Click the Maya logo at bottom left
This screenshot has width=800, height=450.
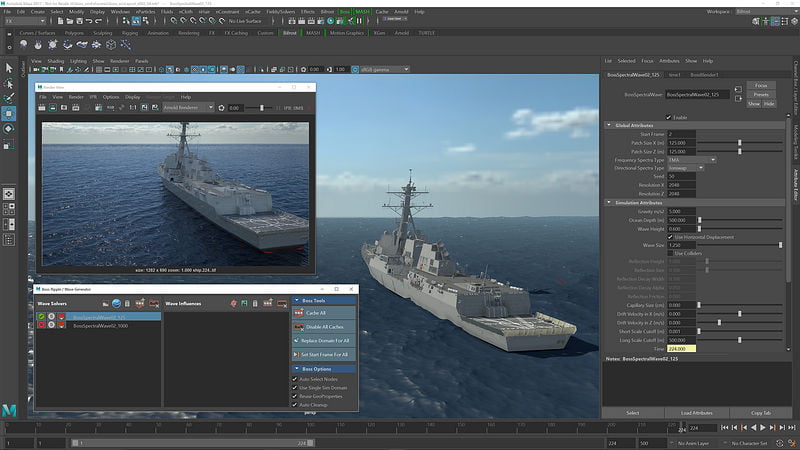(x=9, y=410)
